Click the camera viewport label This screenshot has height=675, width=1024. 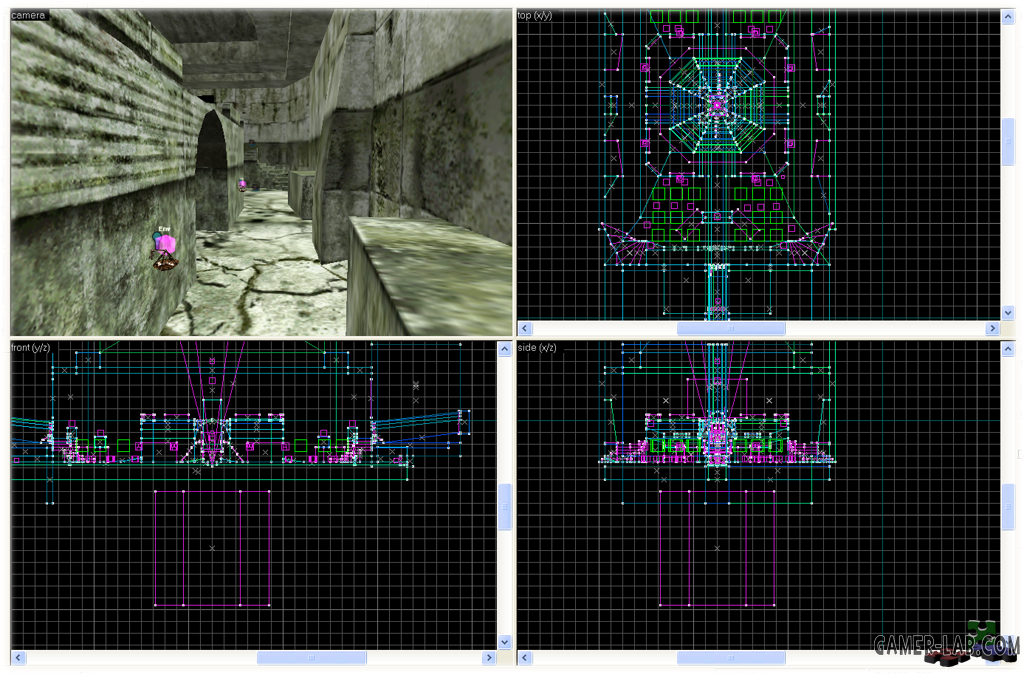point(28,15)
